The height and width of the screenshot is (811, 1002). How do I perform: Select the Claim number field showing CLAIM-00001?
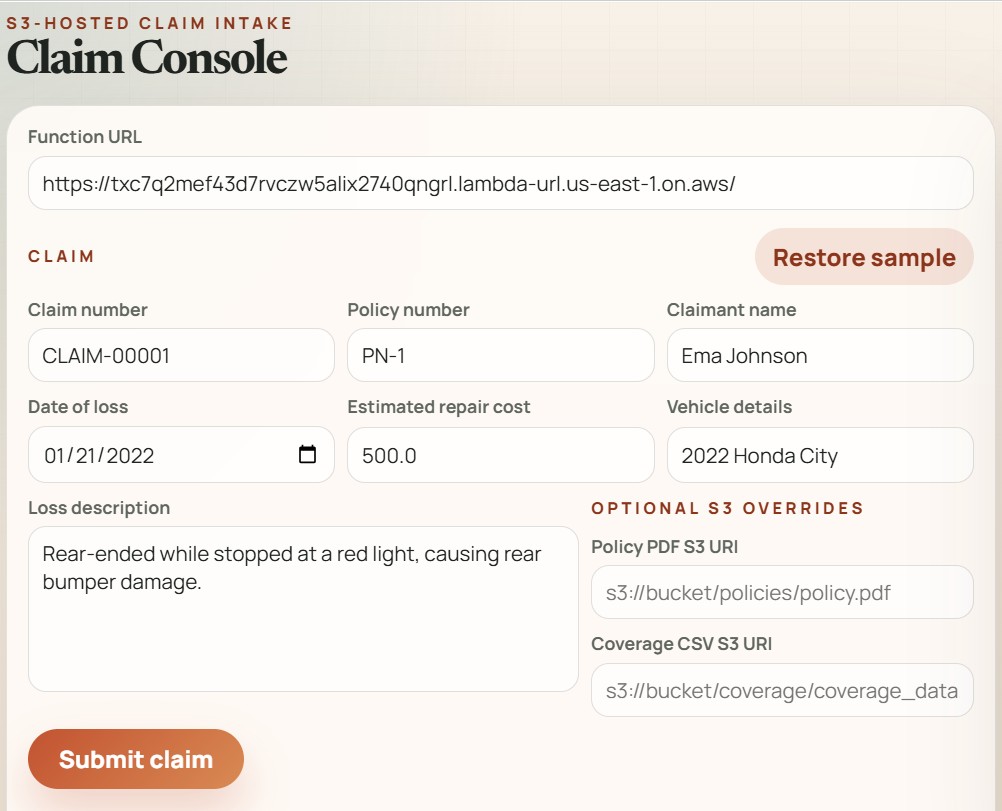tap(180, 355)
